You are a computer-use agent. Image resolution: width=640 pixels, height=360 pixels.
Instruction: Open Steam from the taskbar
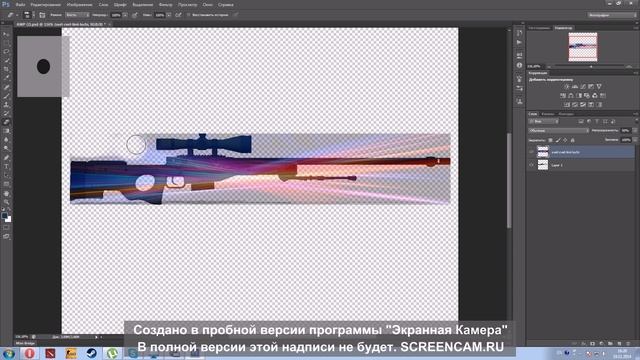pos(91,353)
